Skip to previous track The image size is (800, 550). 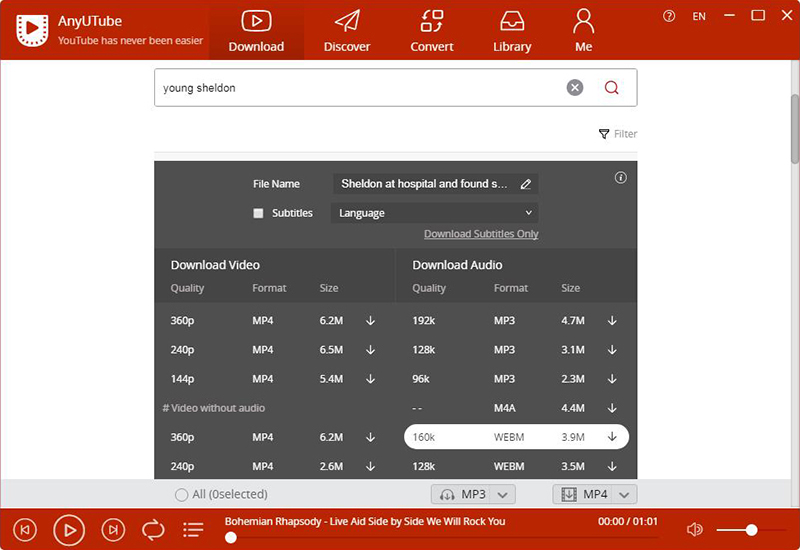[x=25, y=530]
